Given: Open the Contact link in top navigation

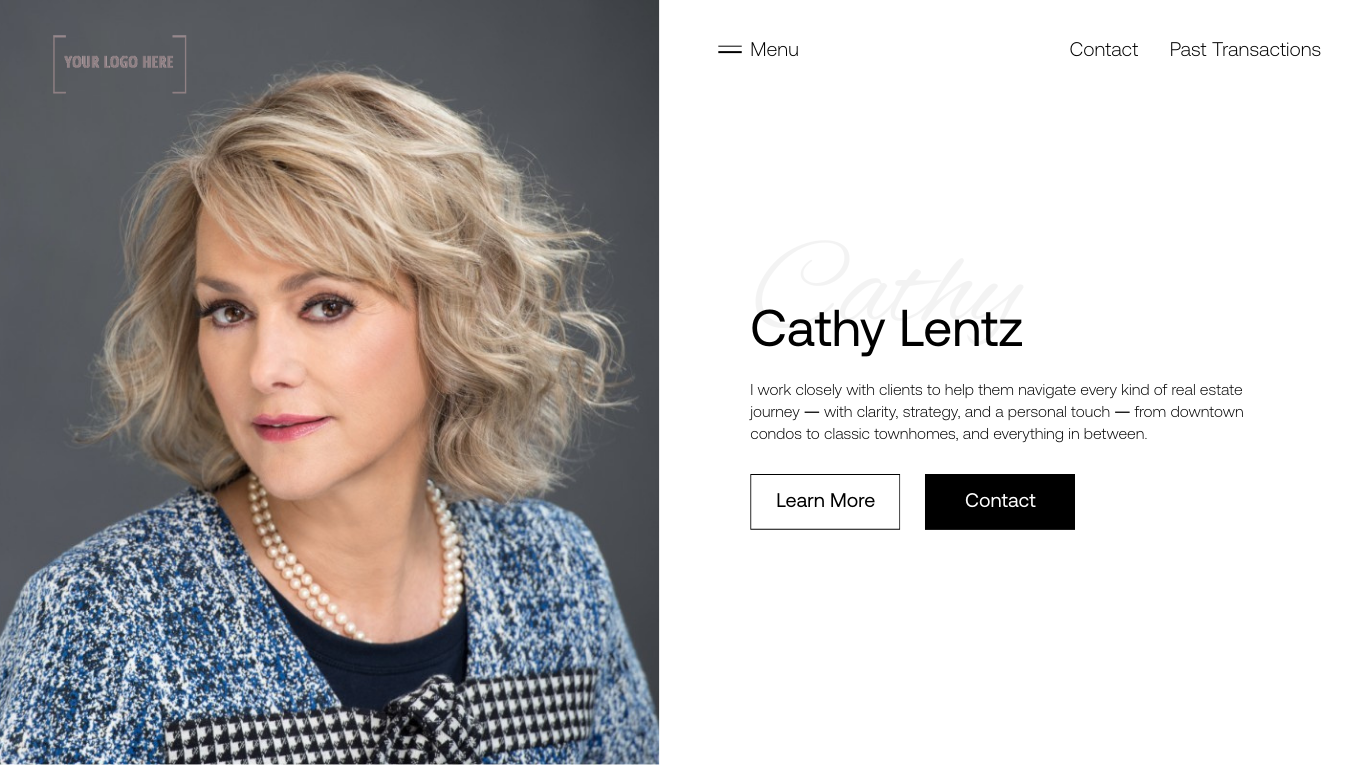Looking at the screenshot, I should click(x=1103, y=49).
